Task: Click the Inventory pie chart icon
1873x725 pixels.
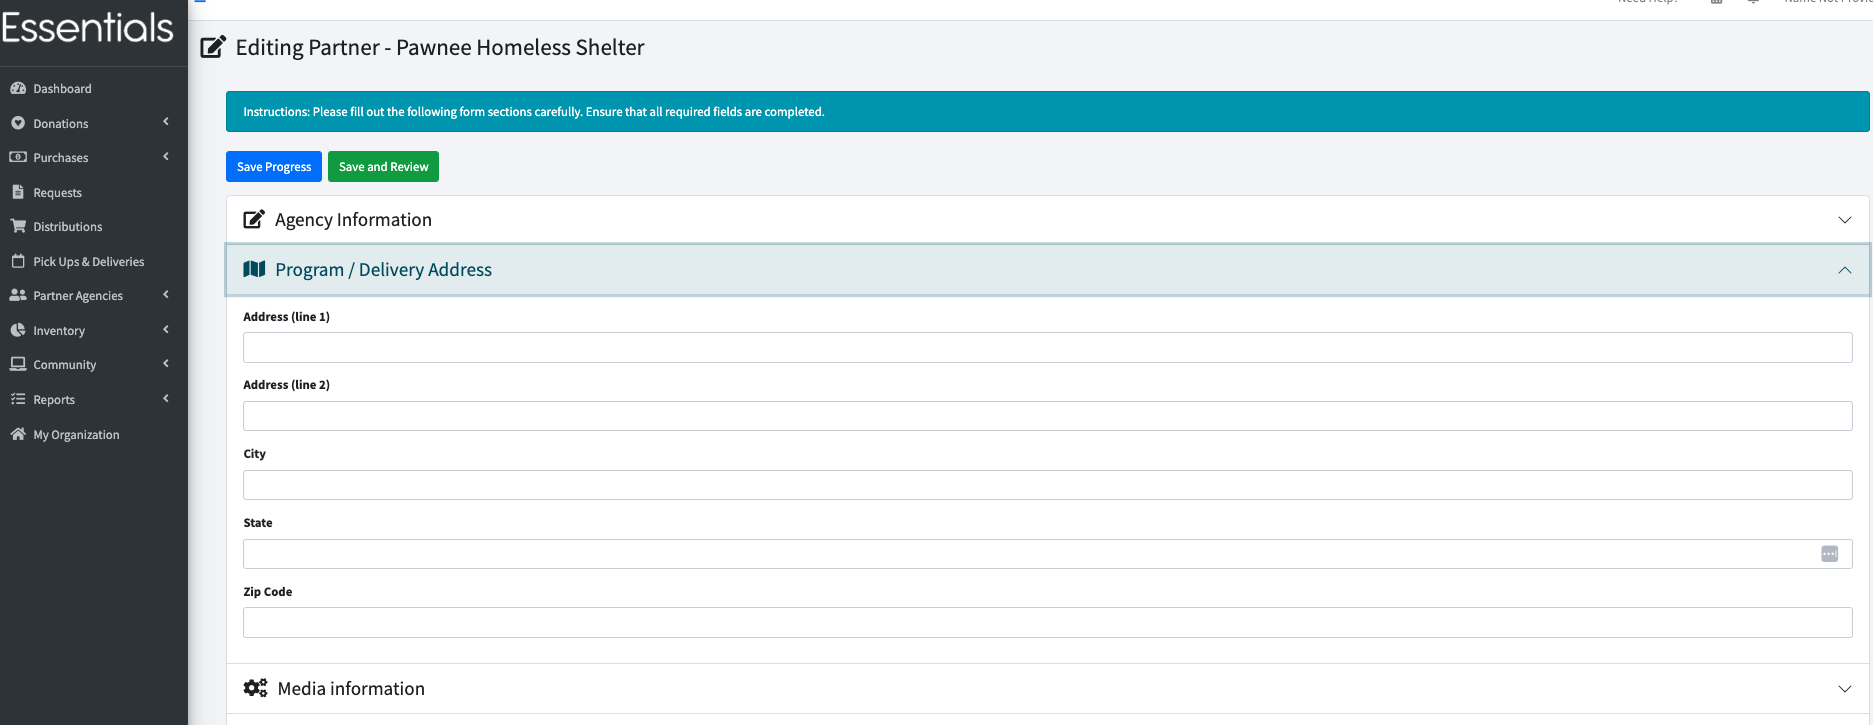Action: (18, 330)
